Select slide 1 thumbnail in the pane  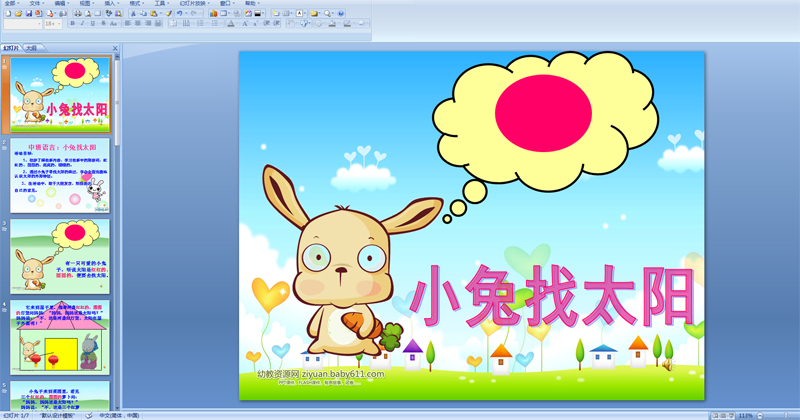coord(60,94)
